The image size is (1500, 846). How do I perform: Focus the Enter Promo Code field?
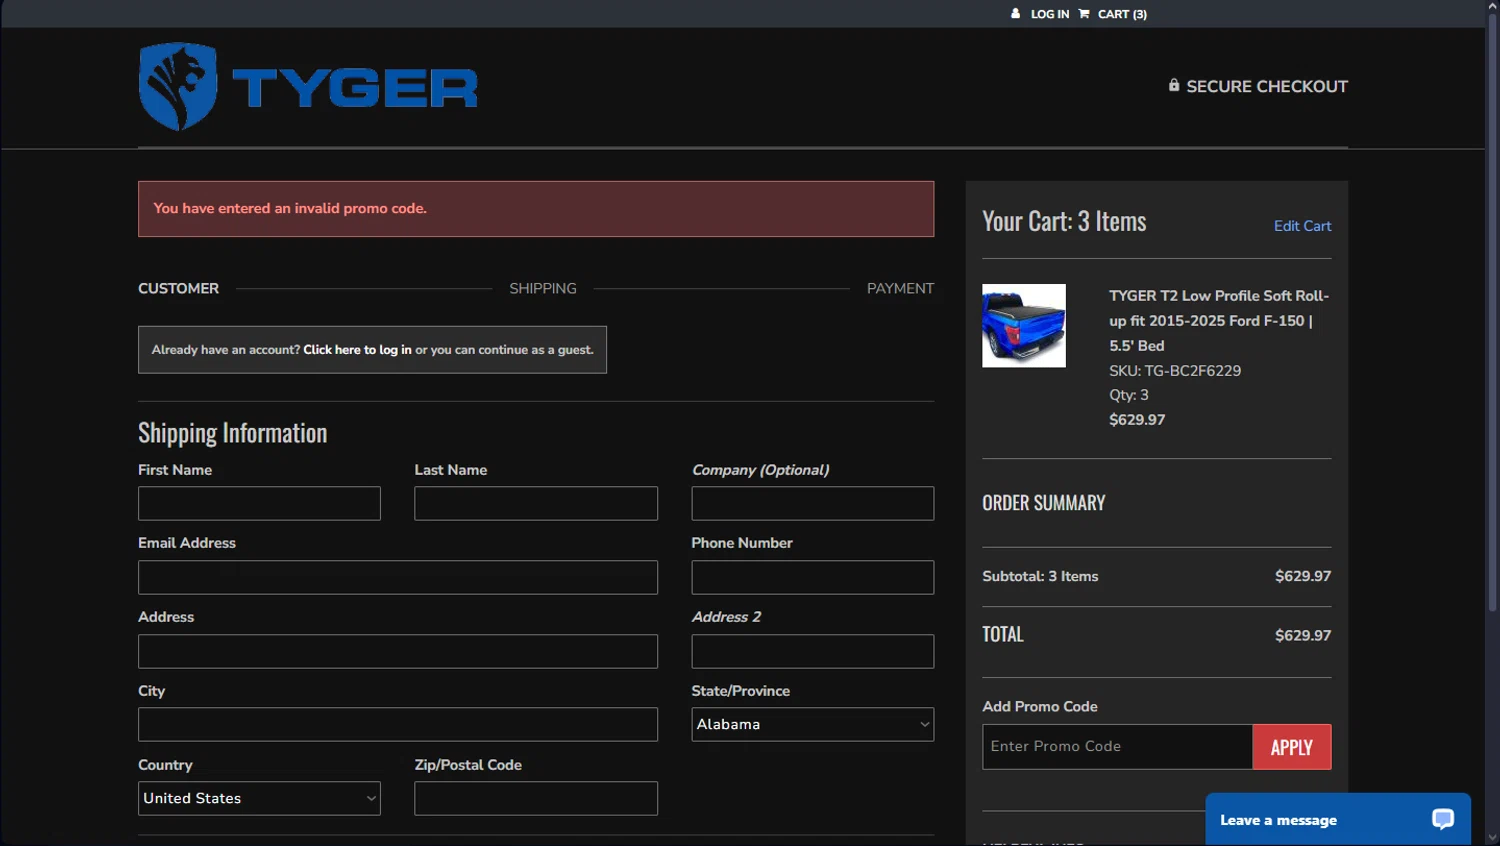(x=1117, y=747)
